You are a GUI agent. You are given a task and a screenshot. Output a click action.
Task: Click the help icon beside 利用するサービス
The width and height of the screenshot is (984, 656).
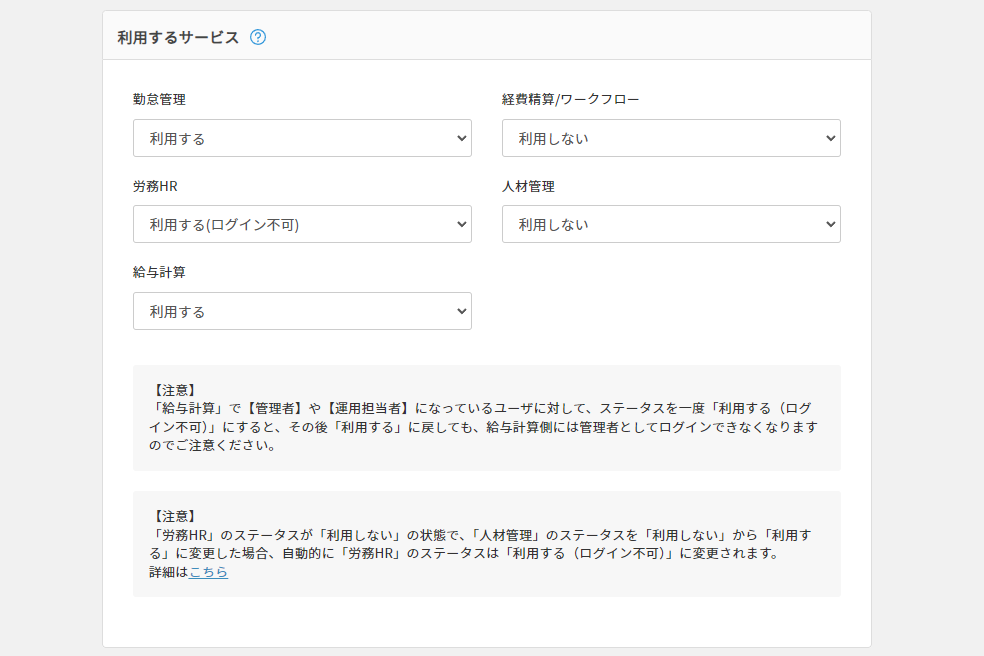[258, 37]
